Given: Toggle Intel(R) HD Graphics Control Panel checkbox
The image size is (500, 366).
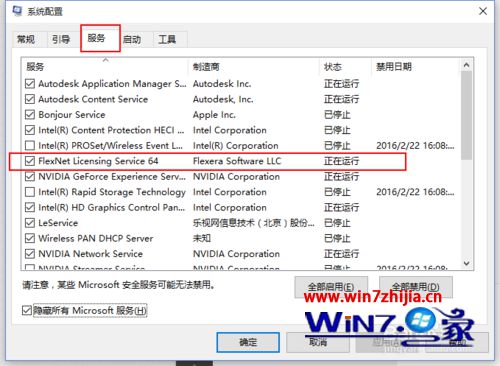Looking at the screenshot, I should 30,207.
